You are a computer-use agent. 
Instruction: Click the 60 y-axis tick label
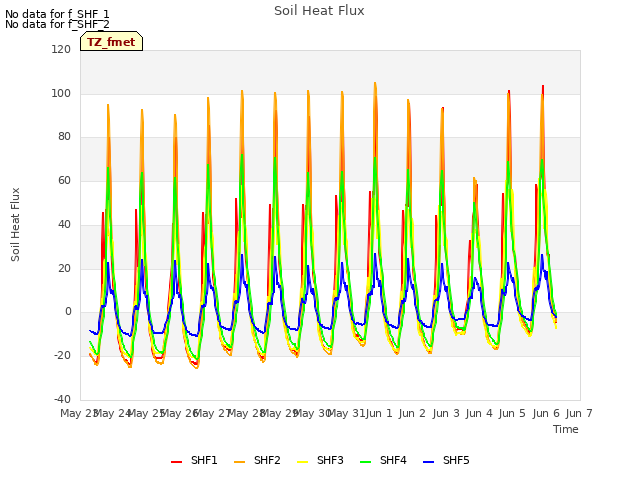[64, 181]
